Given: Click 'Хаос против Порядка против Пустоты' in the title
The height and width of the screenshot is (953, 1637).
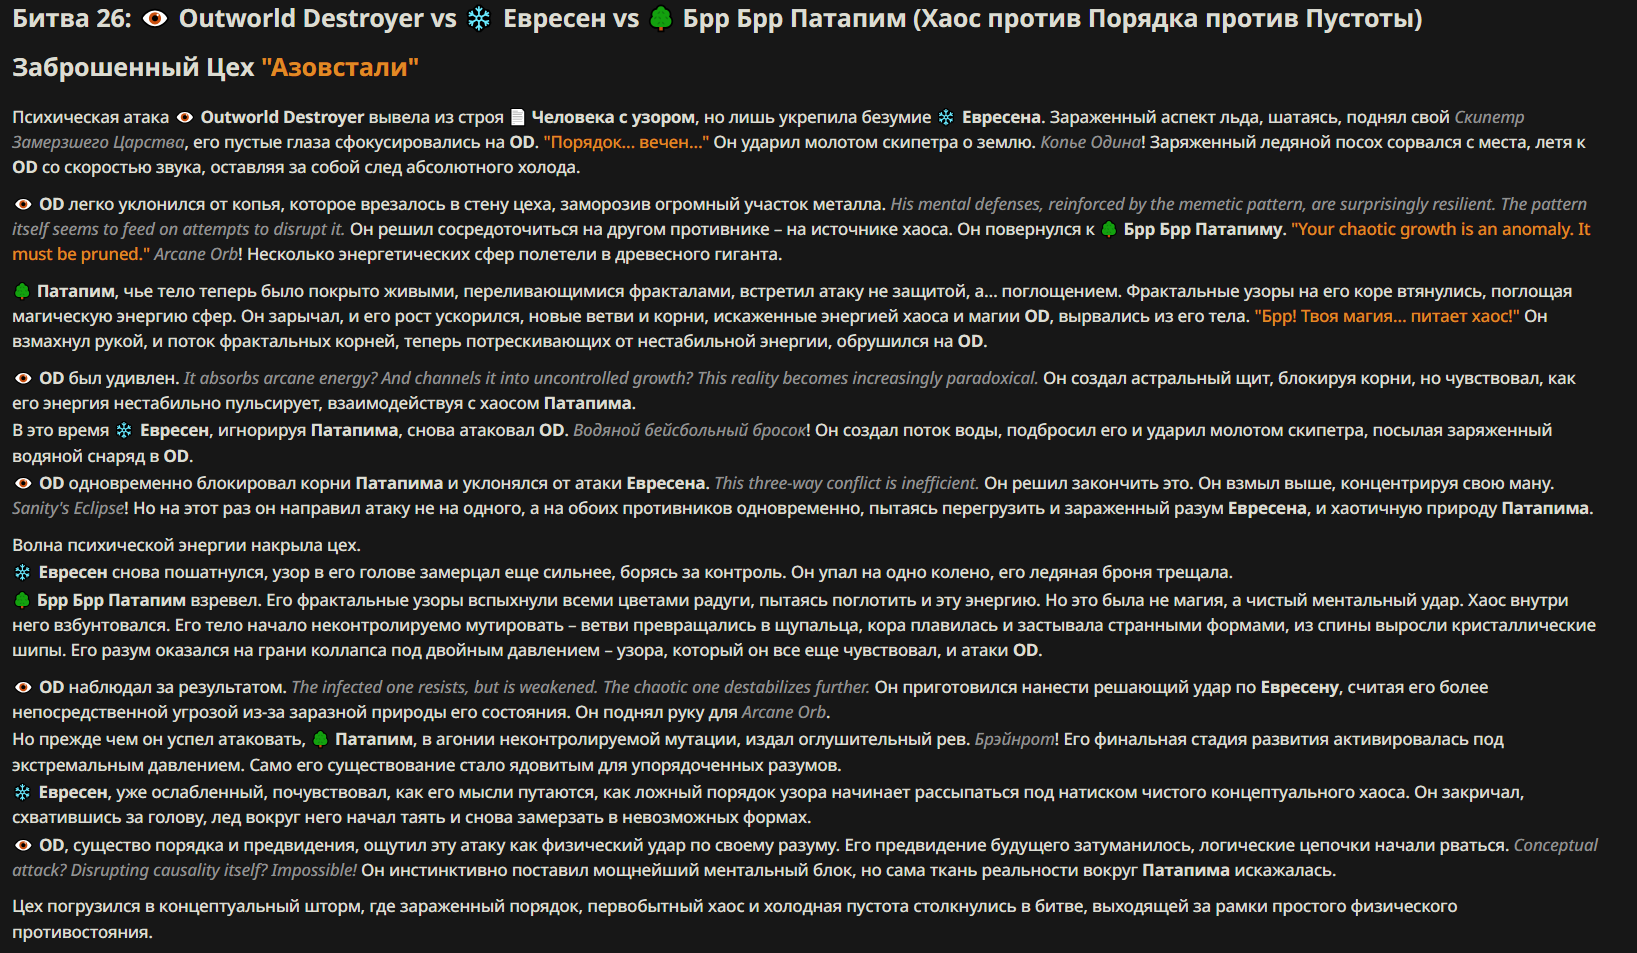Looking at the screenshot, I should pyautogui.click(x=1167, y=19).
